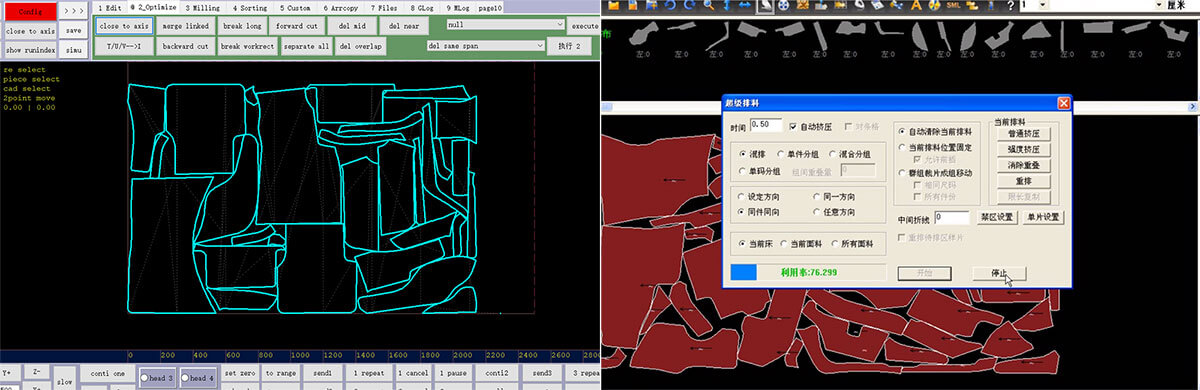Select the first gray piece thumbnail in the piece strip
Image resolution: width=1200 pixels, height=390 pixels.
pyautogui.click(x=644, y=33)
